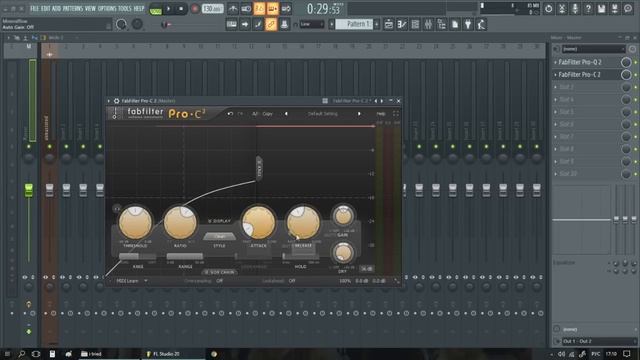This screenshot has width=640, height=360.
Task: Open the browser view icon
Action: (442, 24)
